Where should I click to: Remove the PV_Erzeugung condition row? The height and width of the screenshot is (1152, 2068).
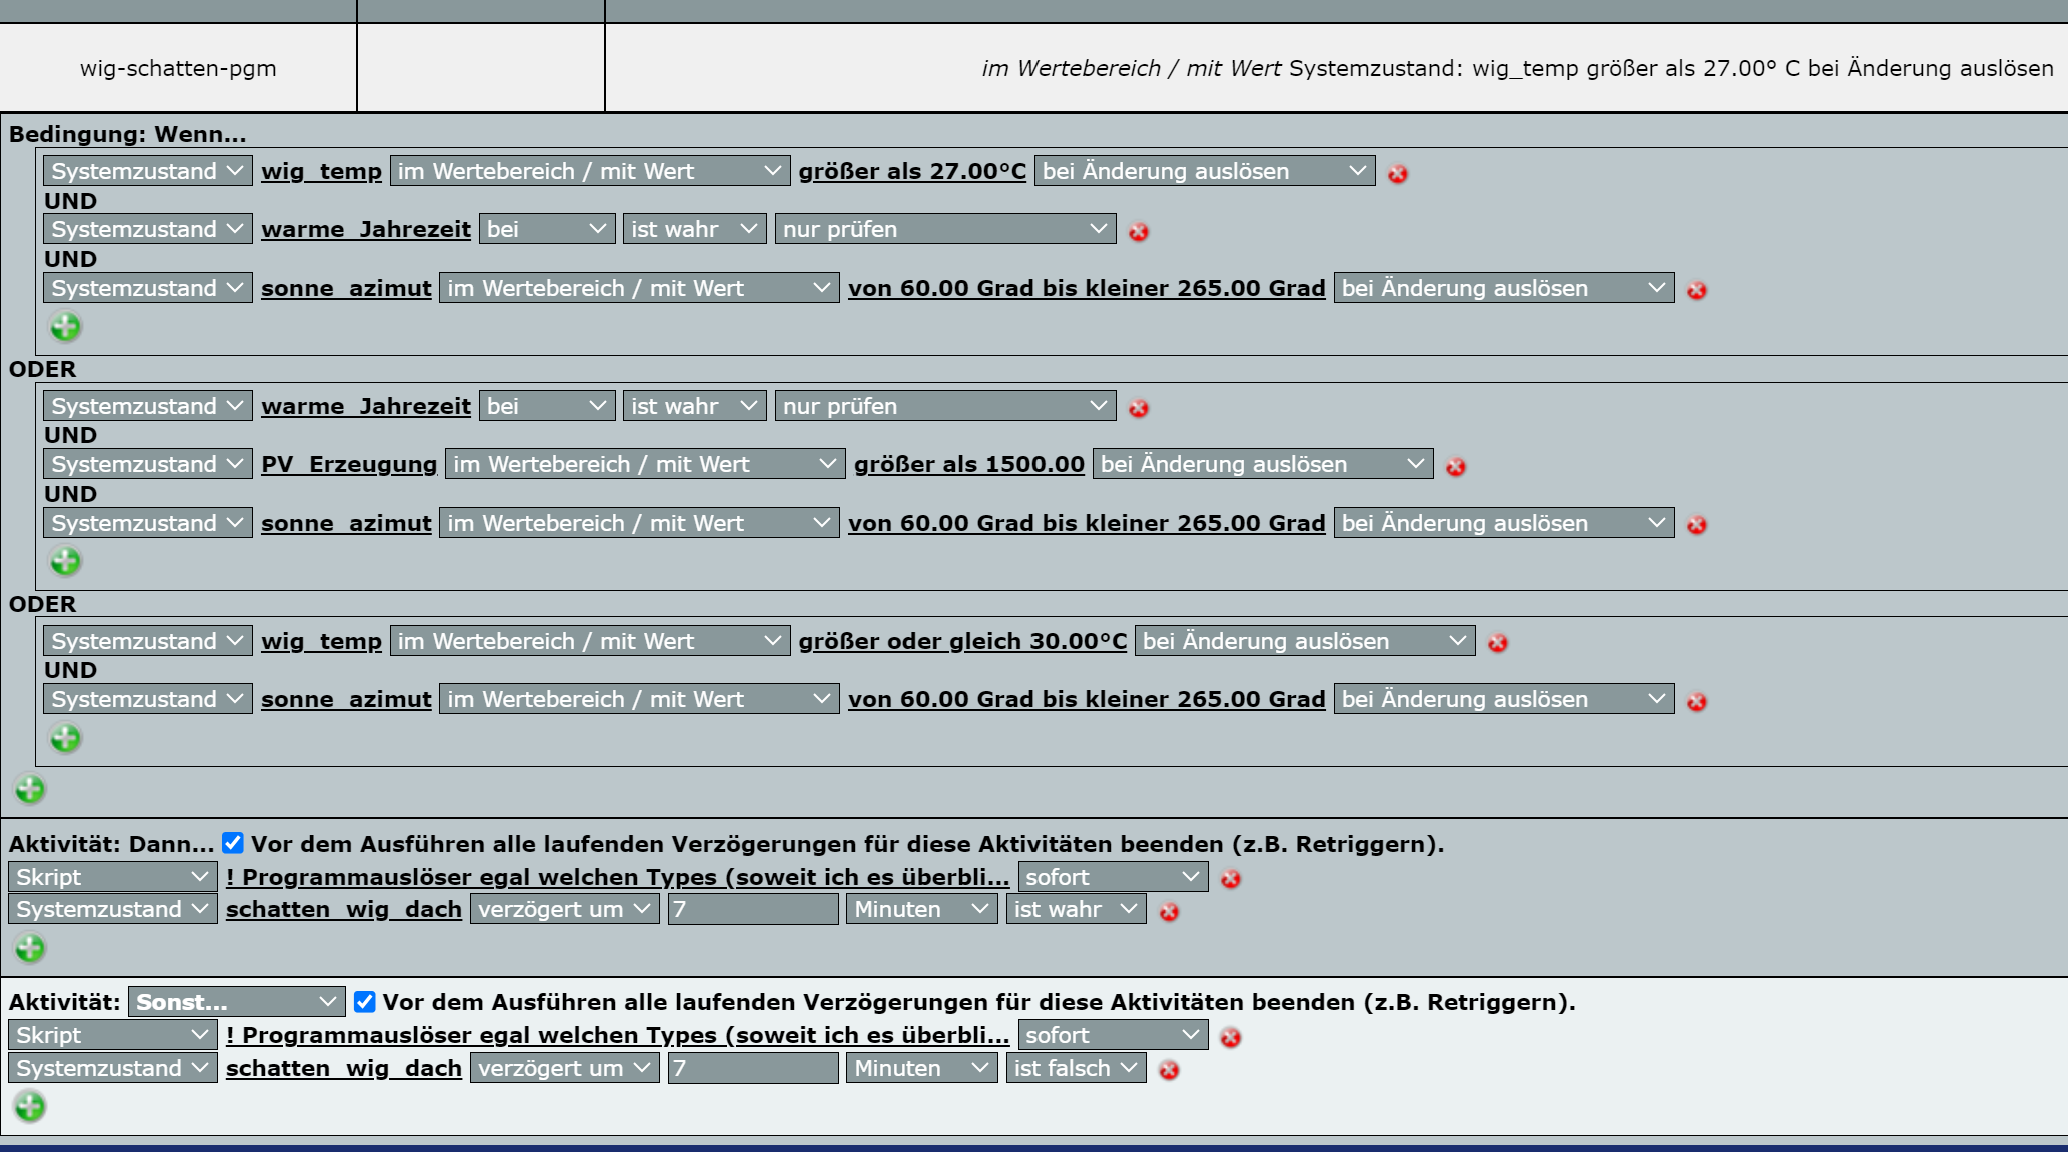[x=1455, y=467]
